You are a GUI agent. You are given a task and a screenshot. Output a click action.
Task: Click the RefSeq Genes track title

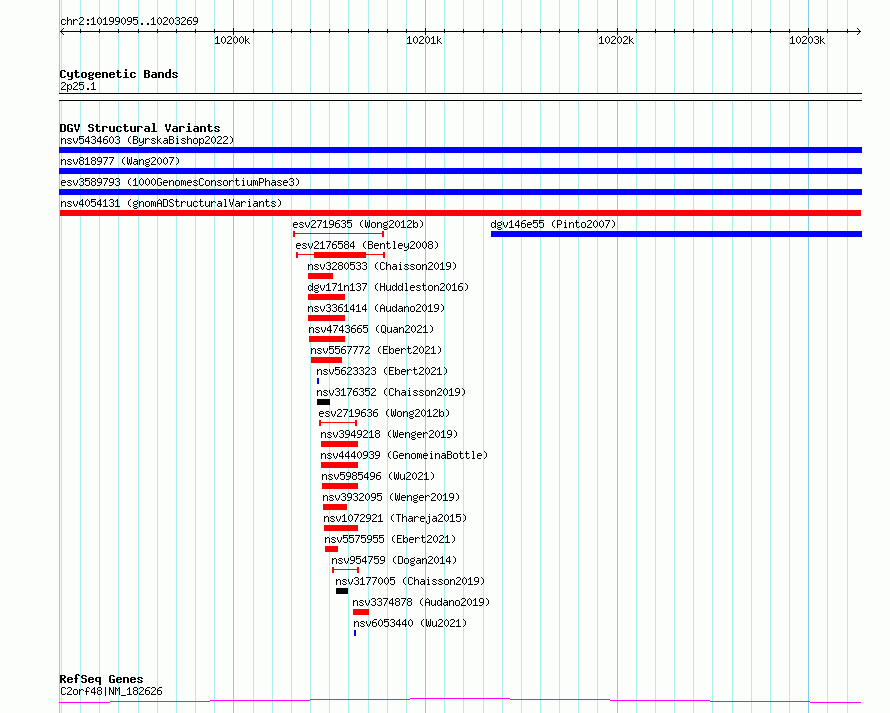(x=102, y=680)
